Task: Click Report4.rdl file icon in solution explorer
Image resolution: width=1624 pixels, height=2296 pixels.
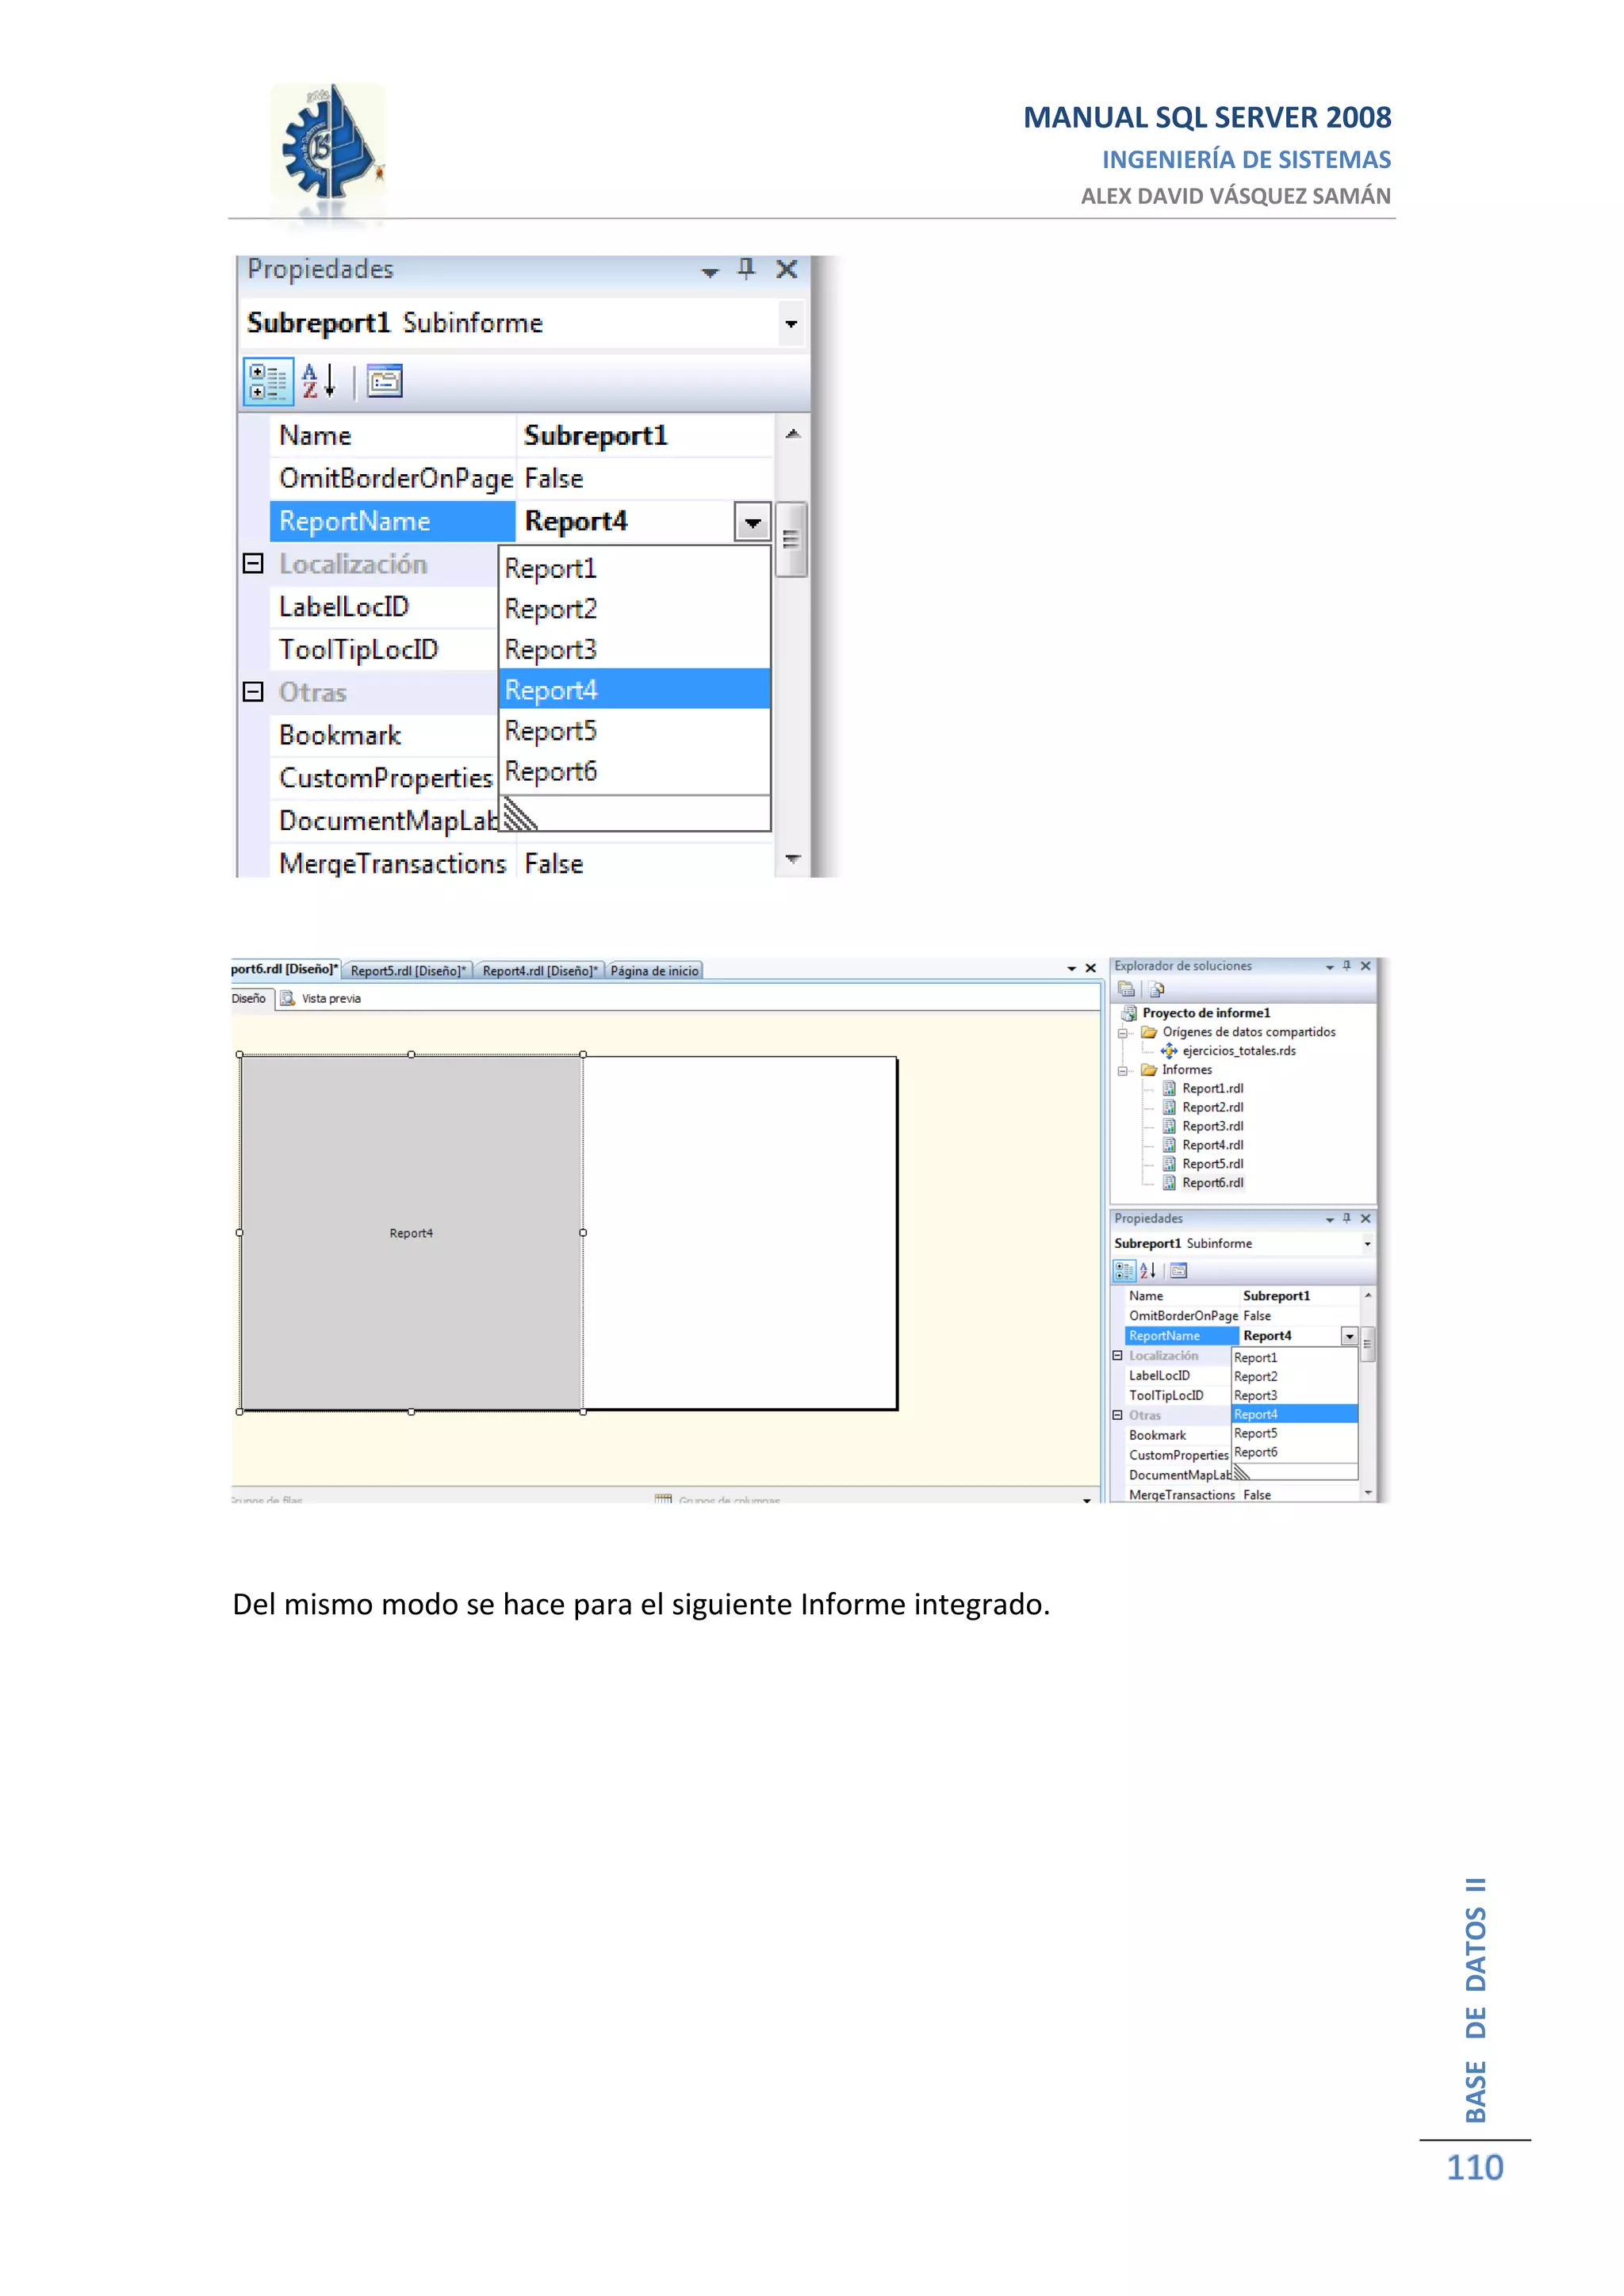Action: (x=1169, y=1145)
